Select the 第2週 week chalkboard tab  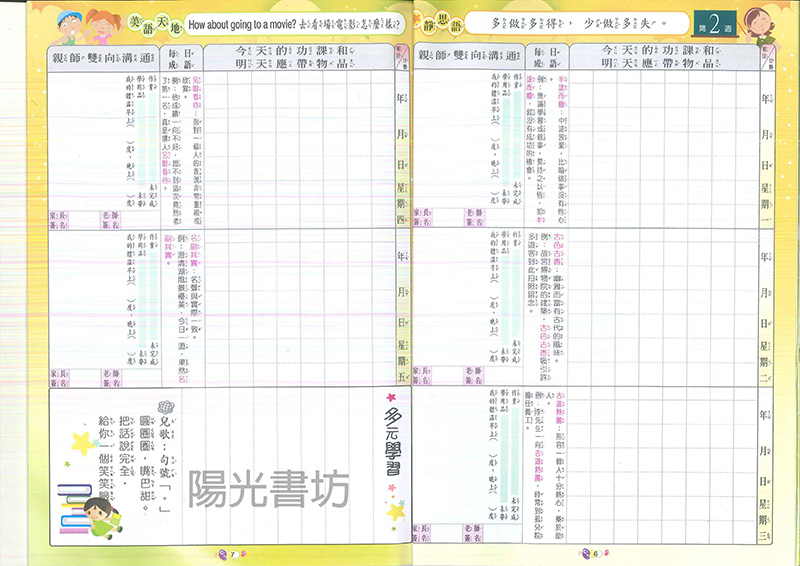711,21
